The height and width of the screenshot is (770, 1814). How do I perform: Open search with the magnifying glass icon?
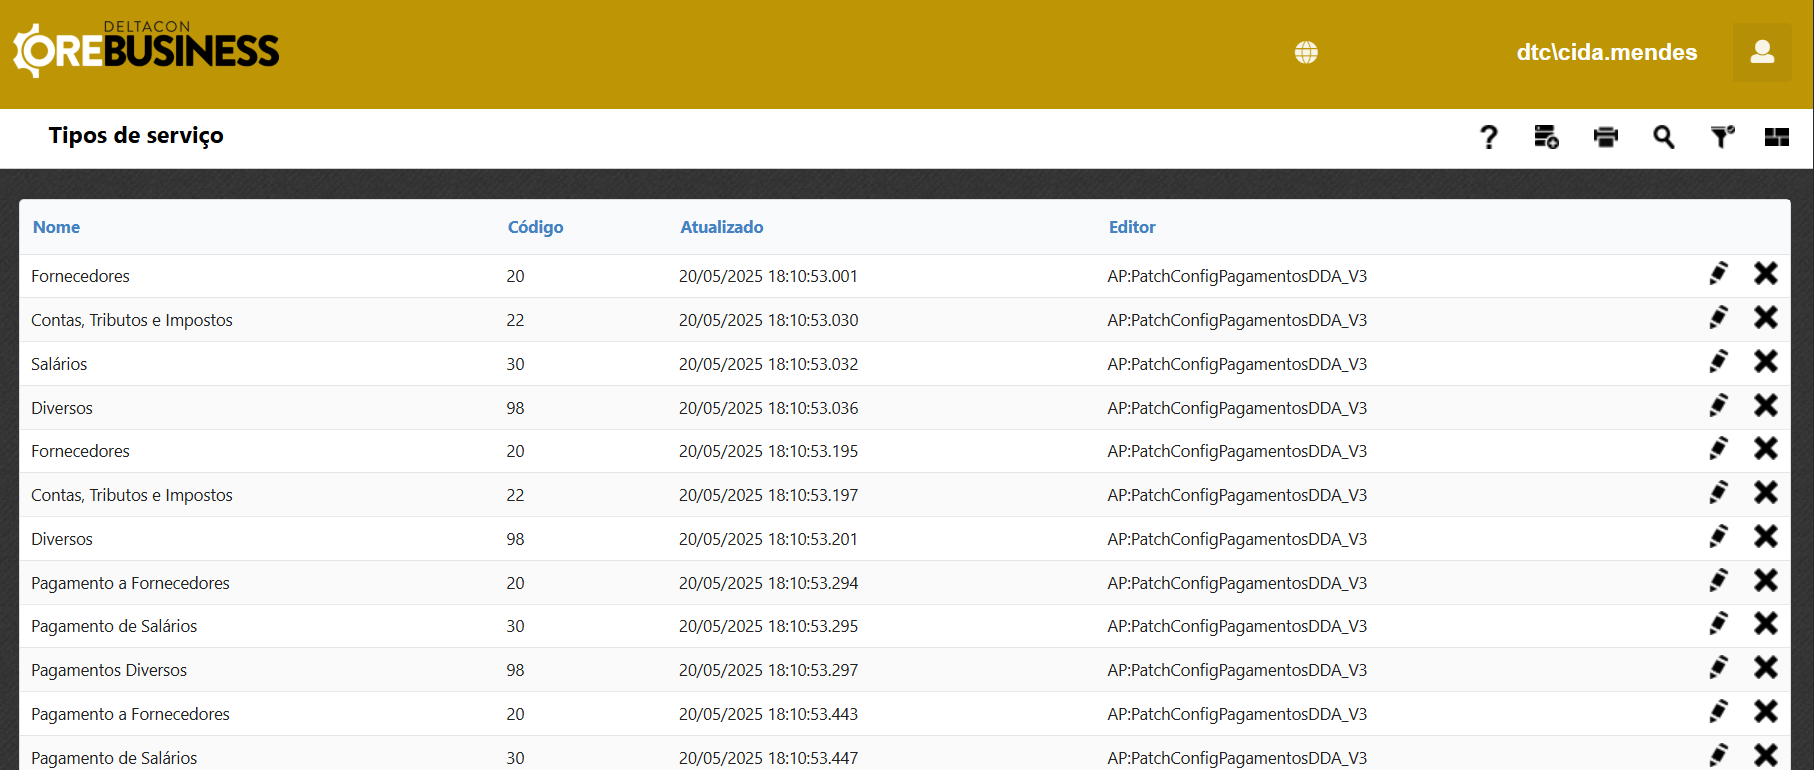pos(1663,137)
